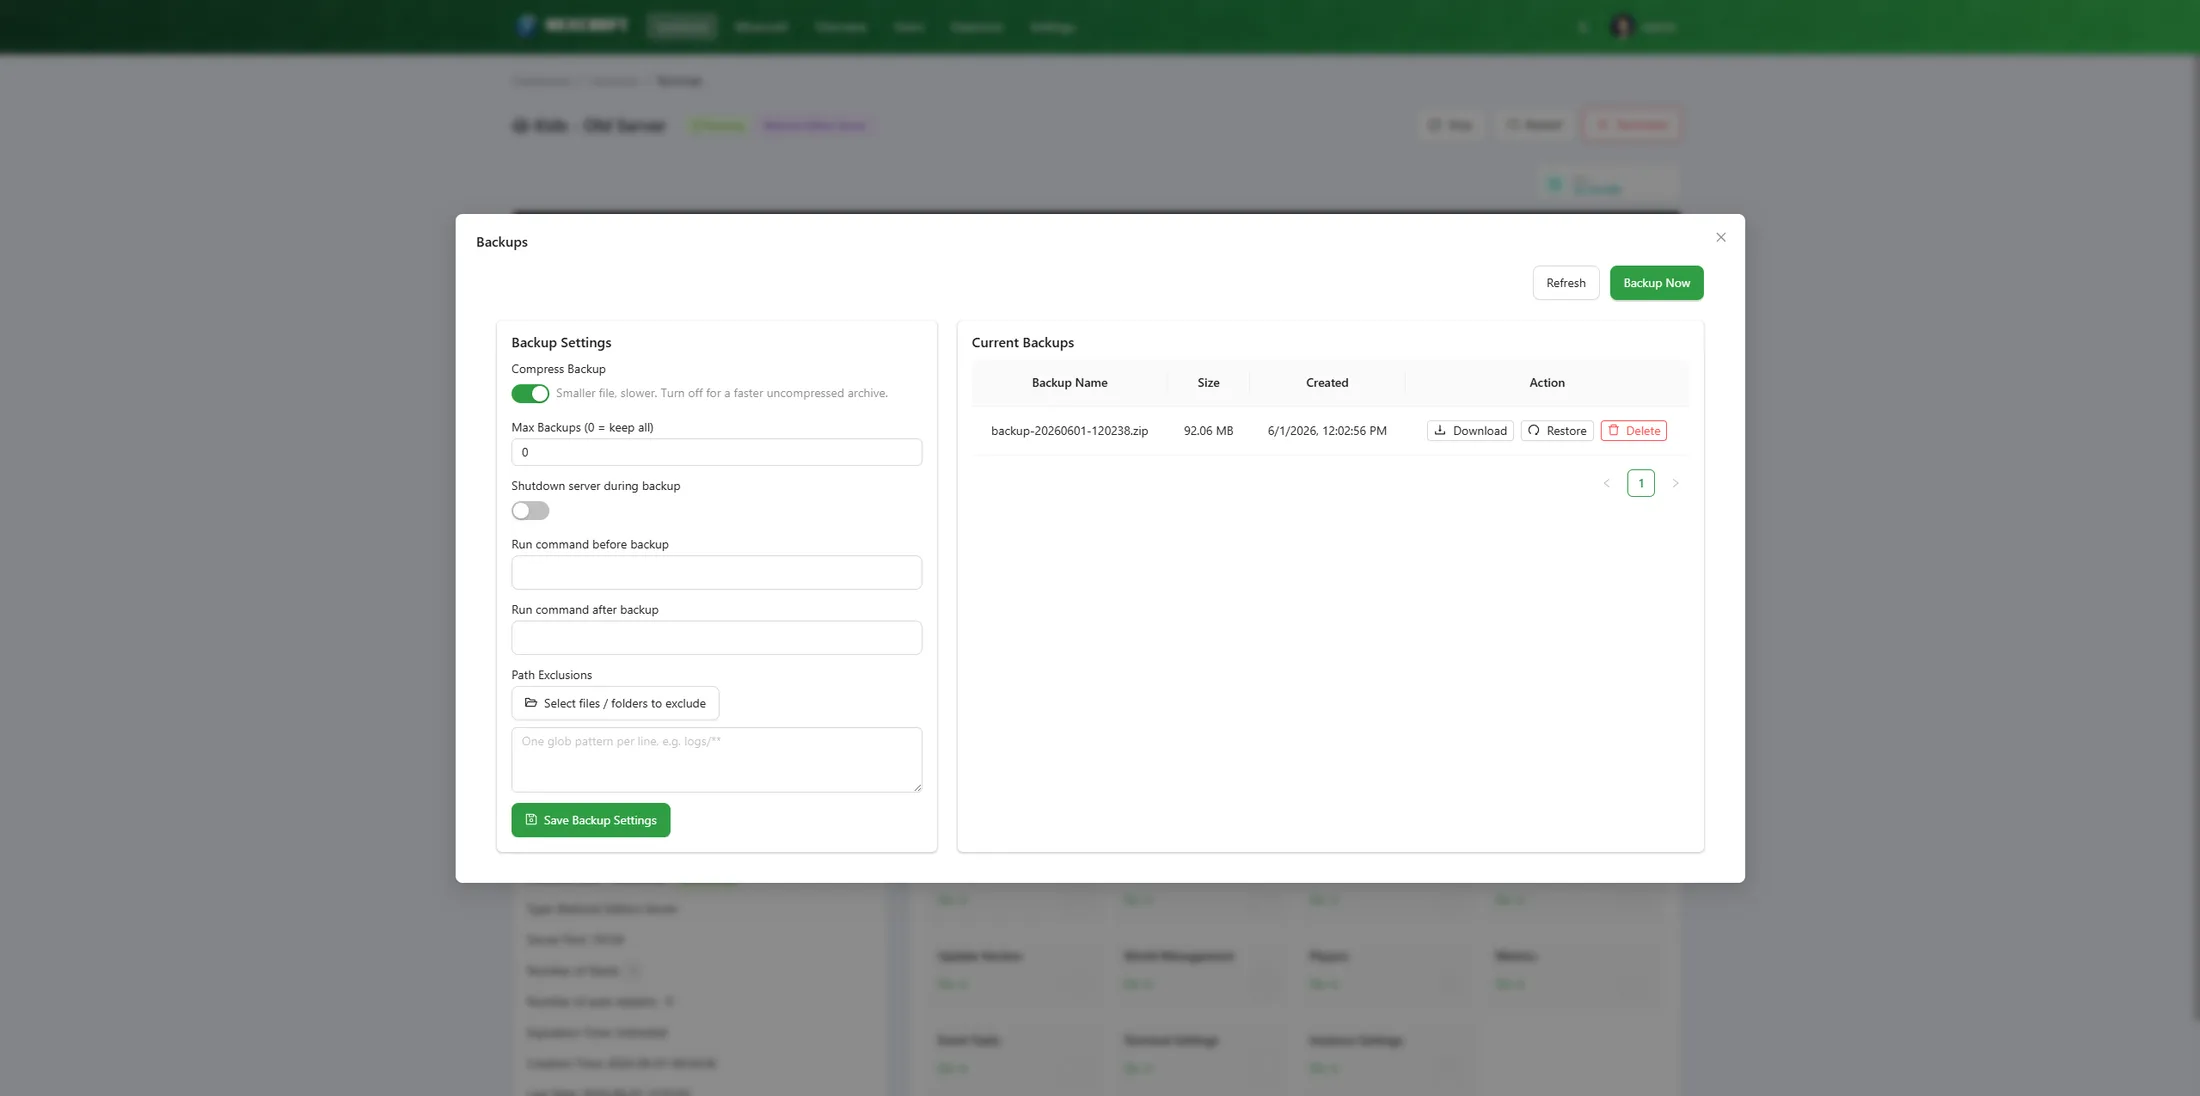Start a backup with Backup Now
This screenshot has width=2200, height=1096.
(1656, 283)
